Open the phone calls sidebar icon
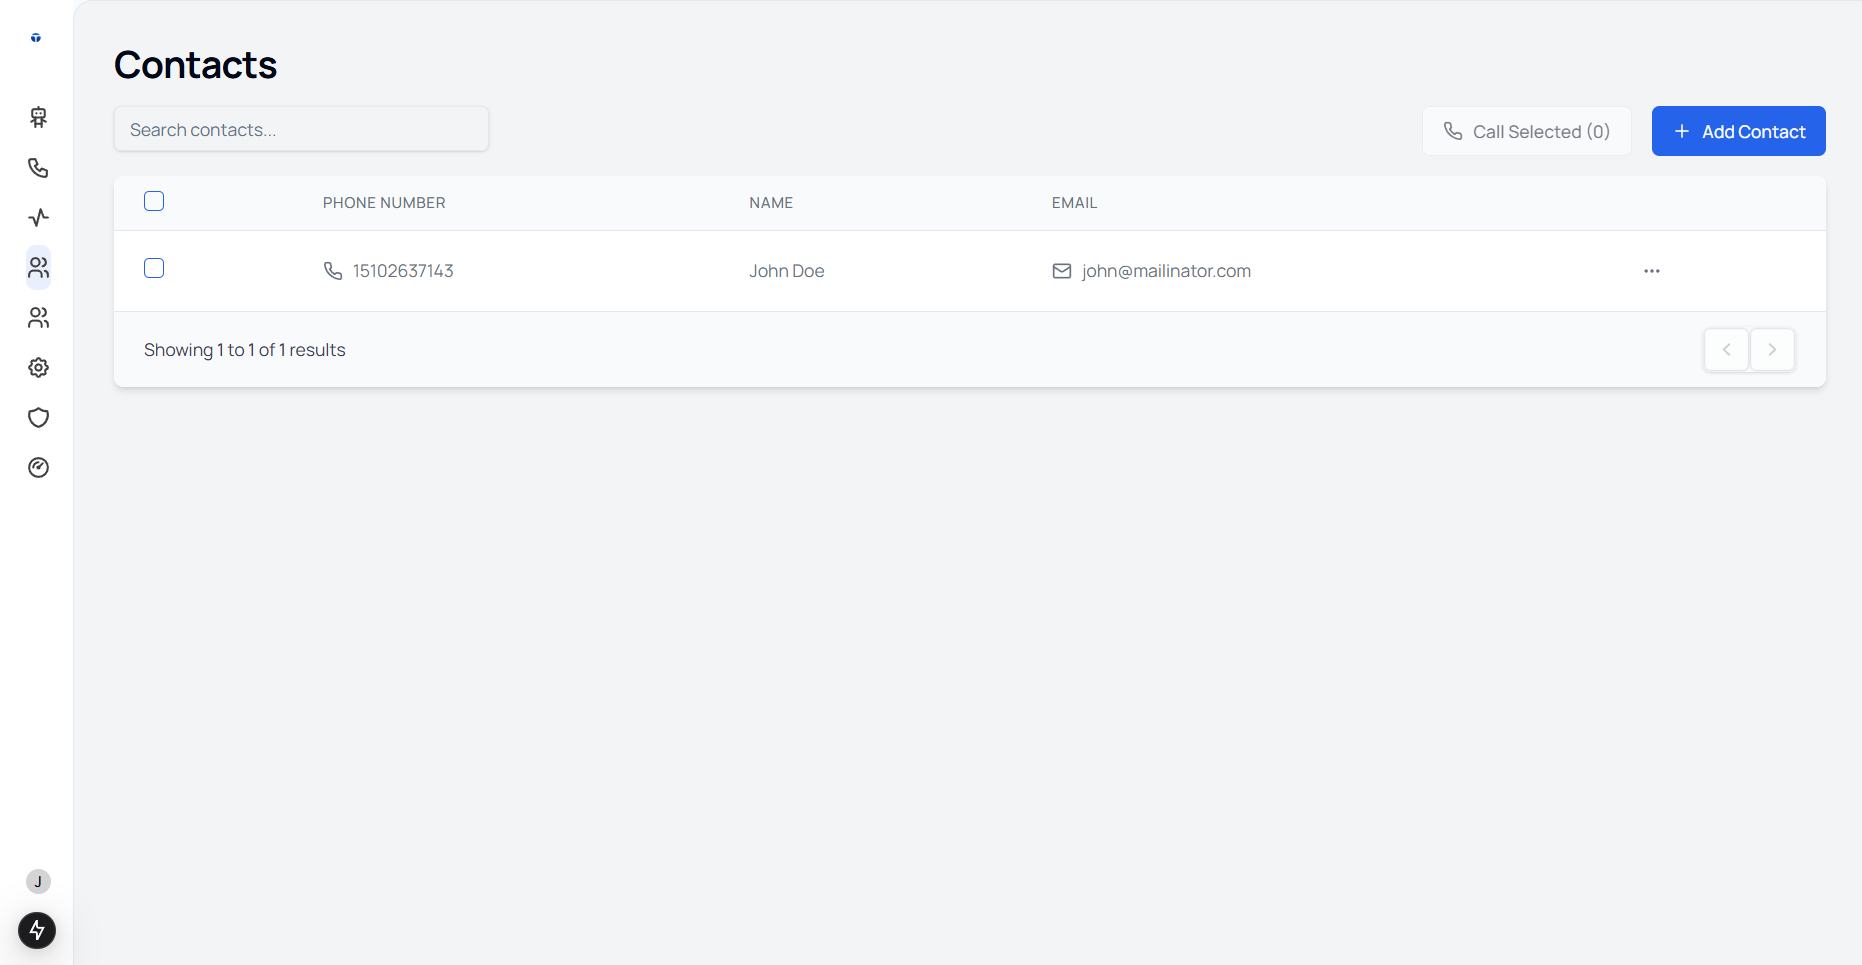 pos(38,167)
